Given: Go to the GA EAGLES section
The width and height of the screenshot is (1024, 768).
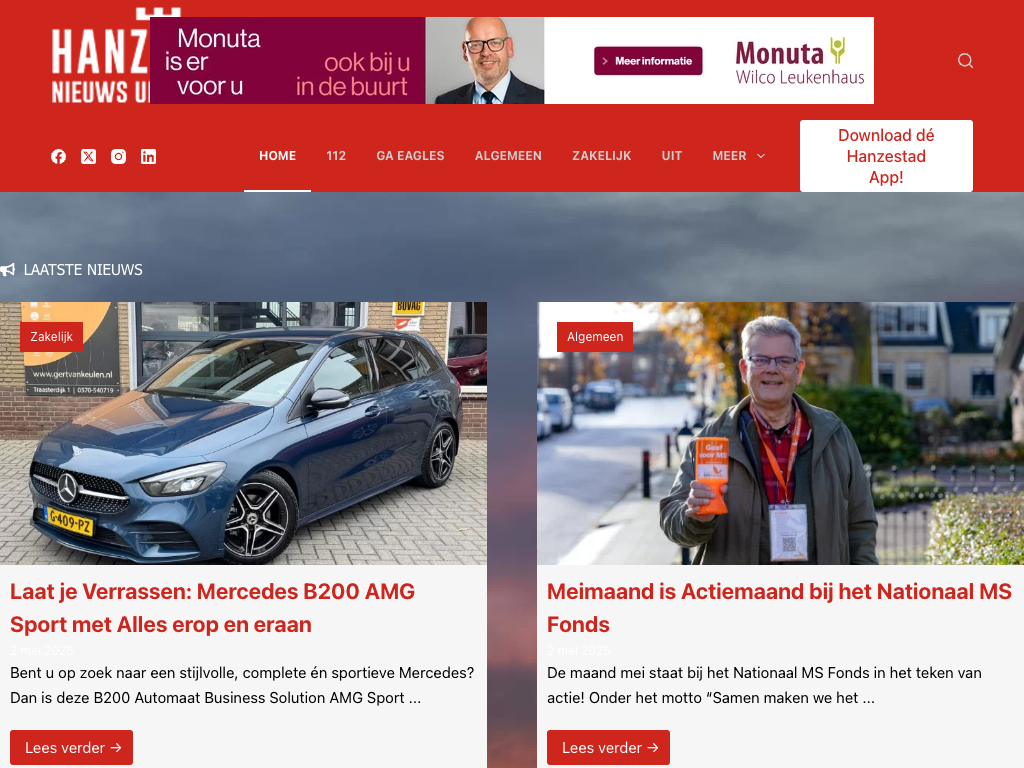Looking at the screenshot, I should click(410, 156).
